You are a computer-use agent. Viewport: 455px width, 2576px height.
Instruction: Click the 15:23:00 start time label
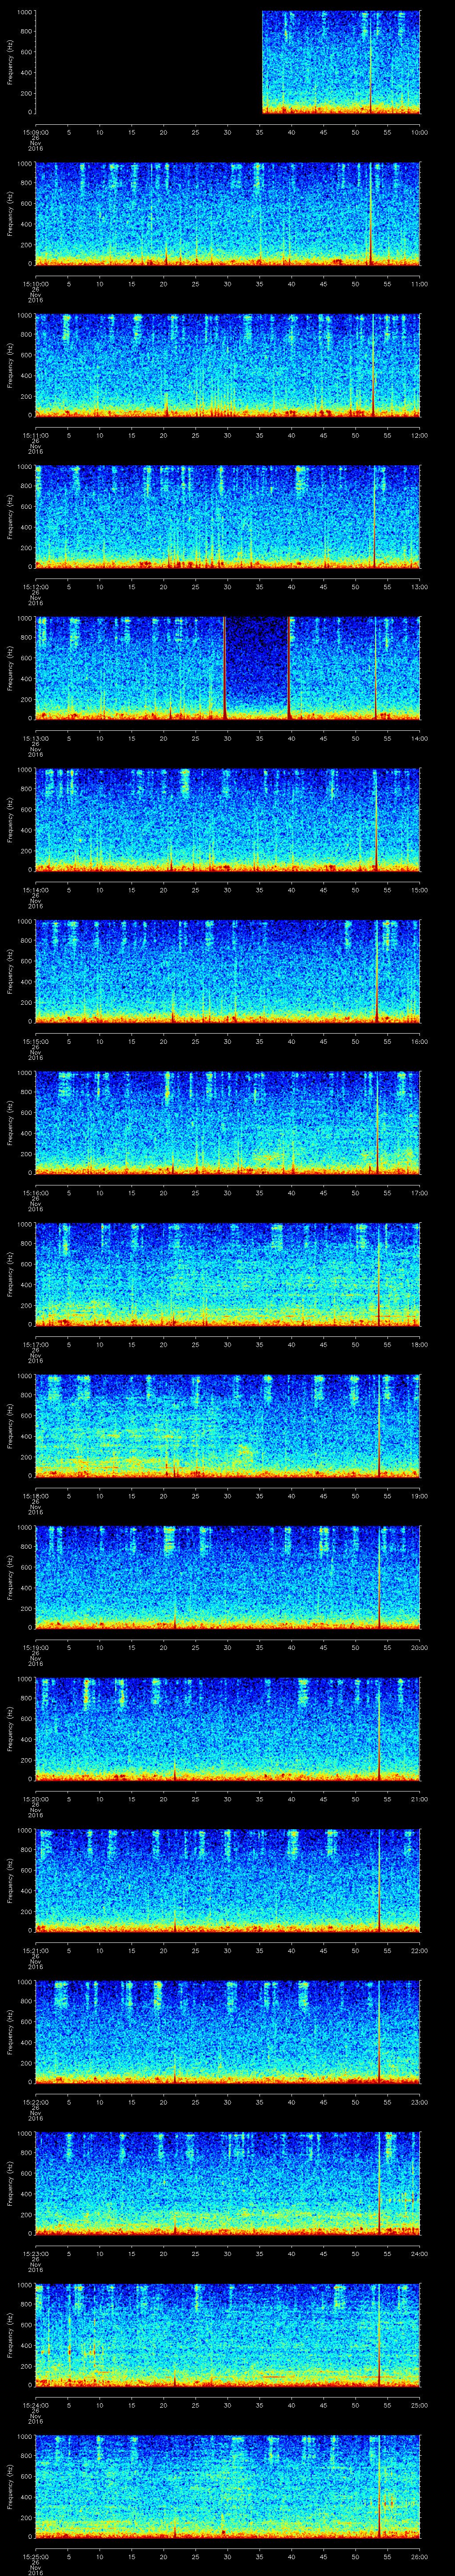coord(35,2253)
